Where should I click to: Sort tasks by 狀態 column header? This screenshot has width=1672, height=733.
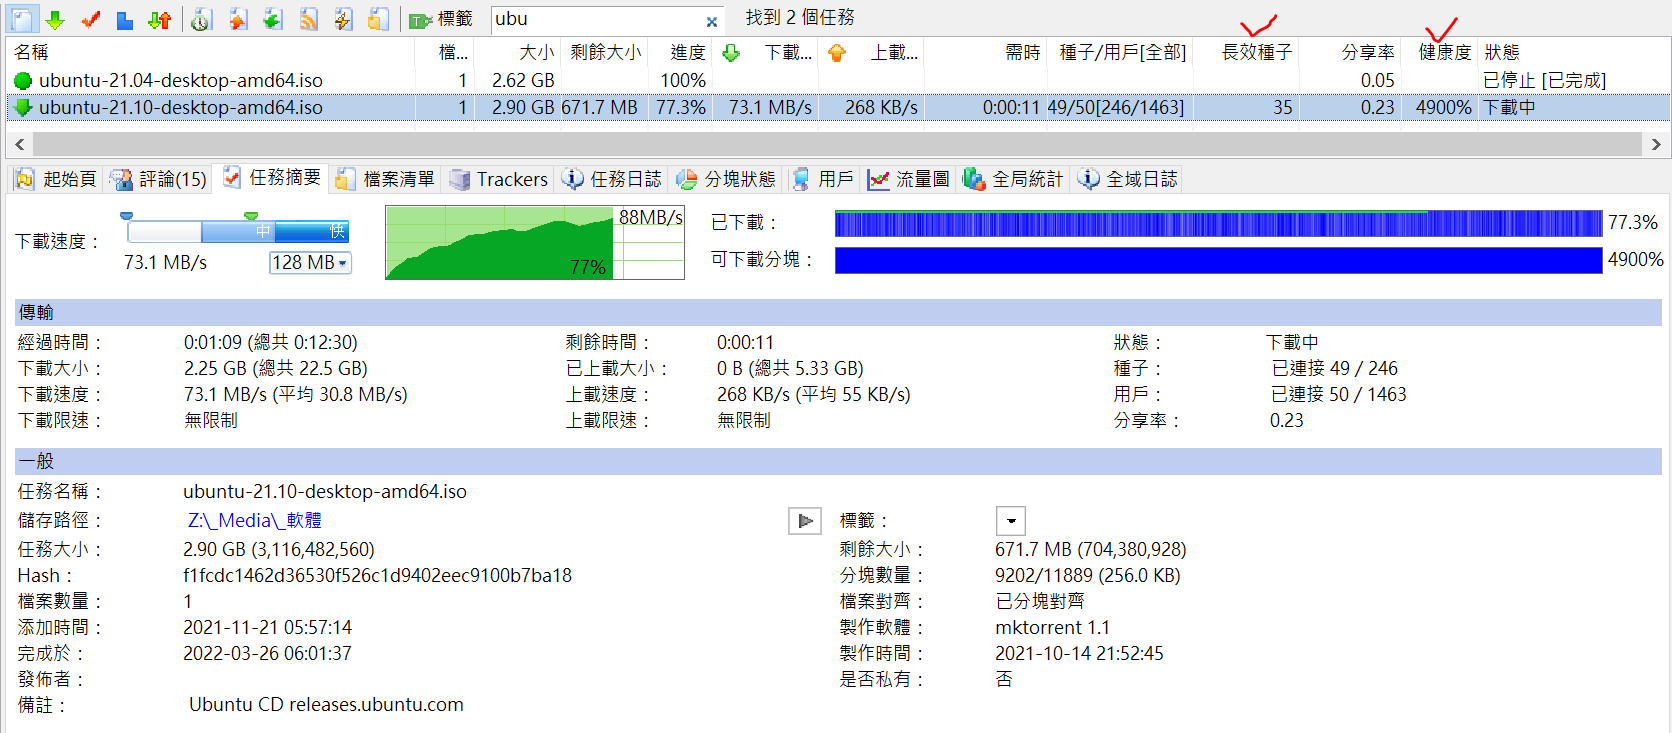coord(1502,52)
